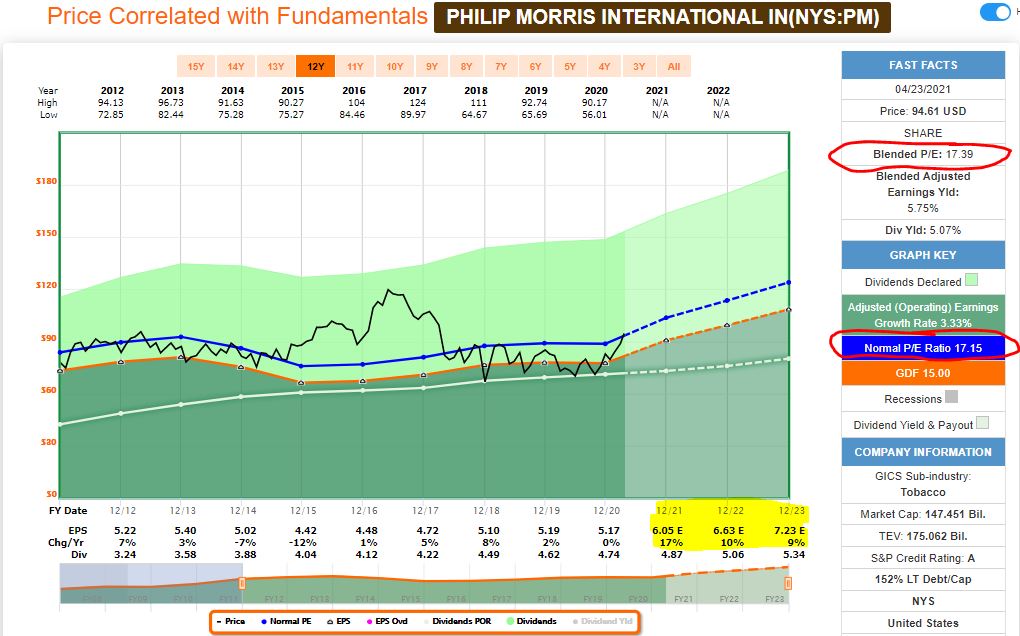The width and height of the screenshot is (1020, 636).
Task: Click the COMPANY INFORMATION panel header
Action: pyautogui.click(x=923, y=452)
